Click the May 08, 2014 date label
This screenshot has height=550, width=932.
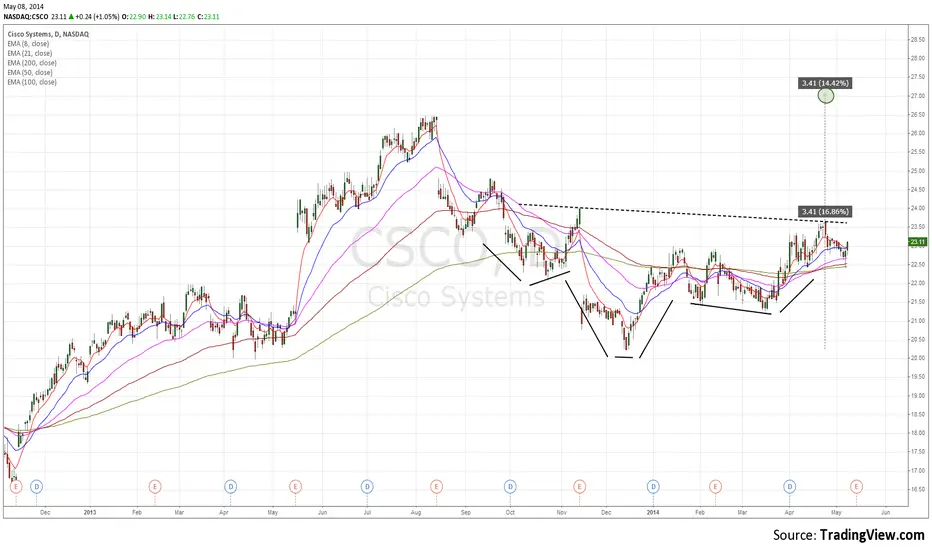(23, 7)
